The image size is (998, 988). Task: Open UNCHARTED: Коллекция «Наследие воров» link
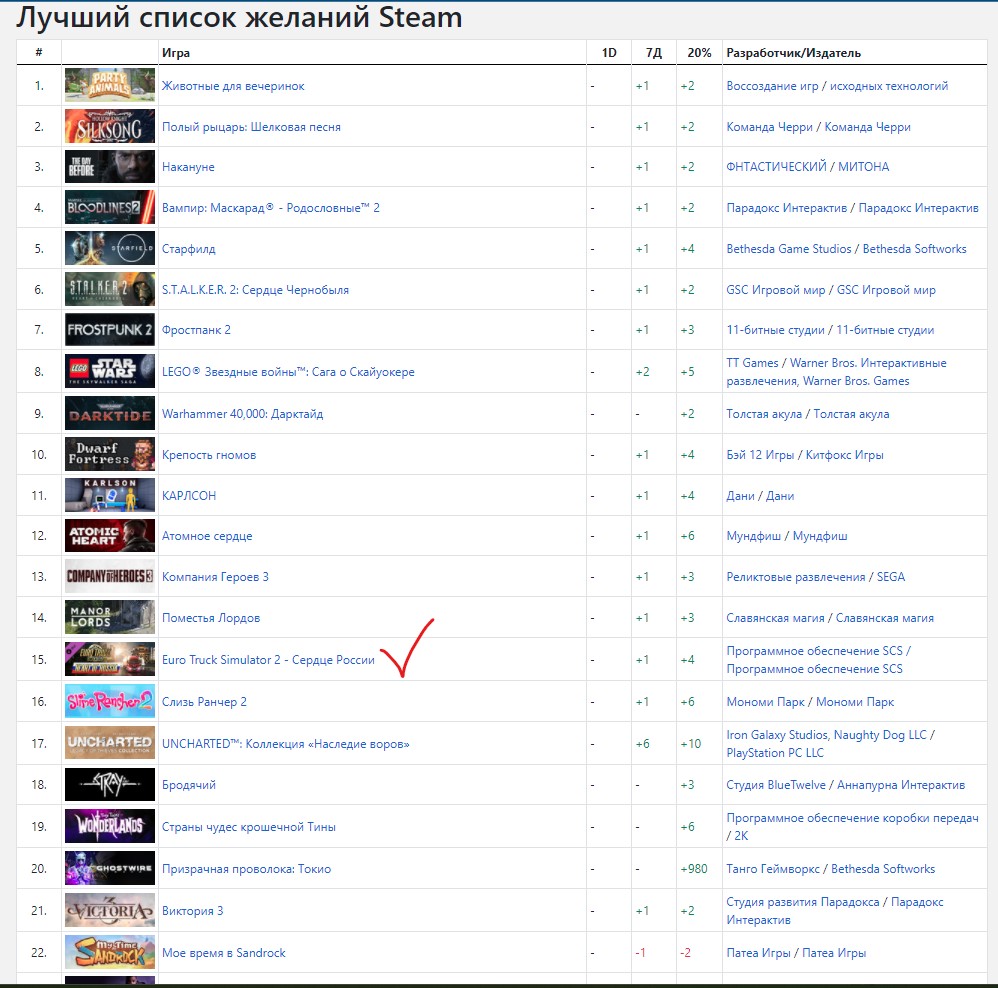pyautogui.click(x=286, y=744)
